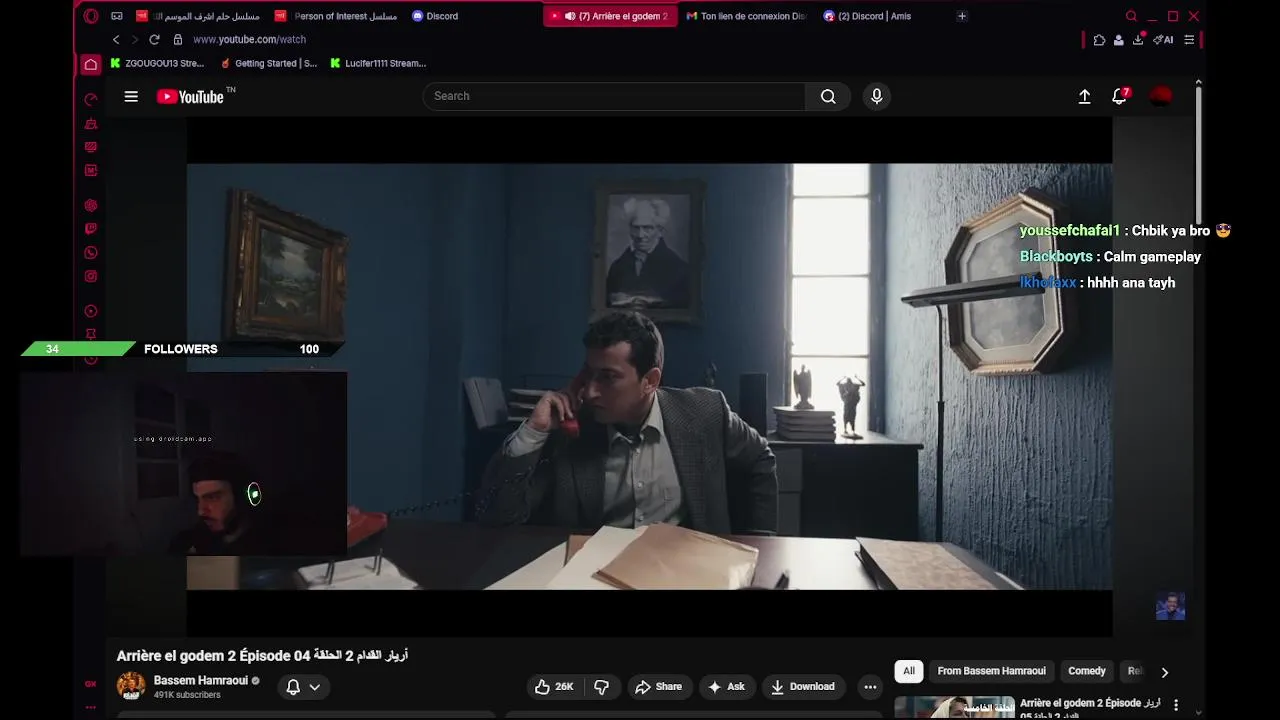Go to YouTube home via logo
The image size is (1280, 720).
click(190, 97)
